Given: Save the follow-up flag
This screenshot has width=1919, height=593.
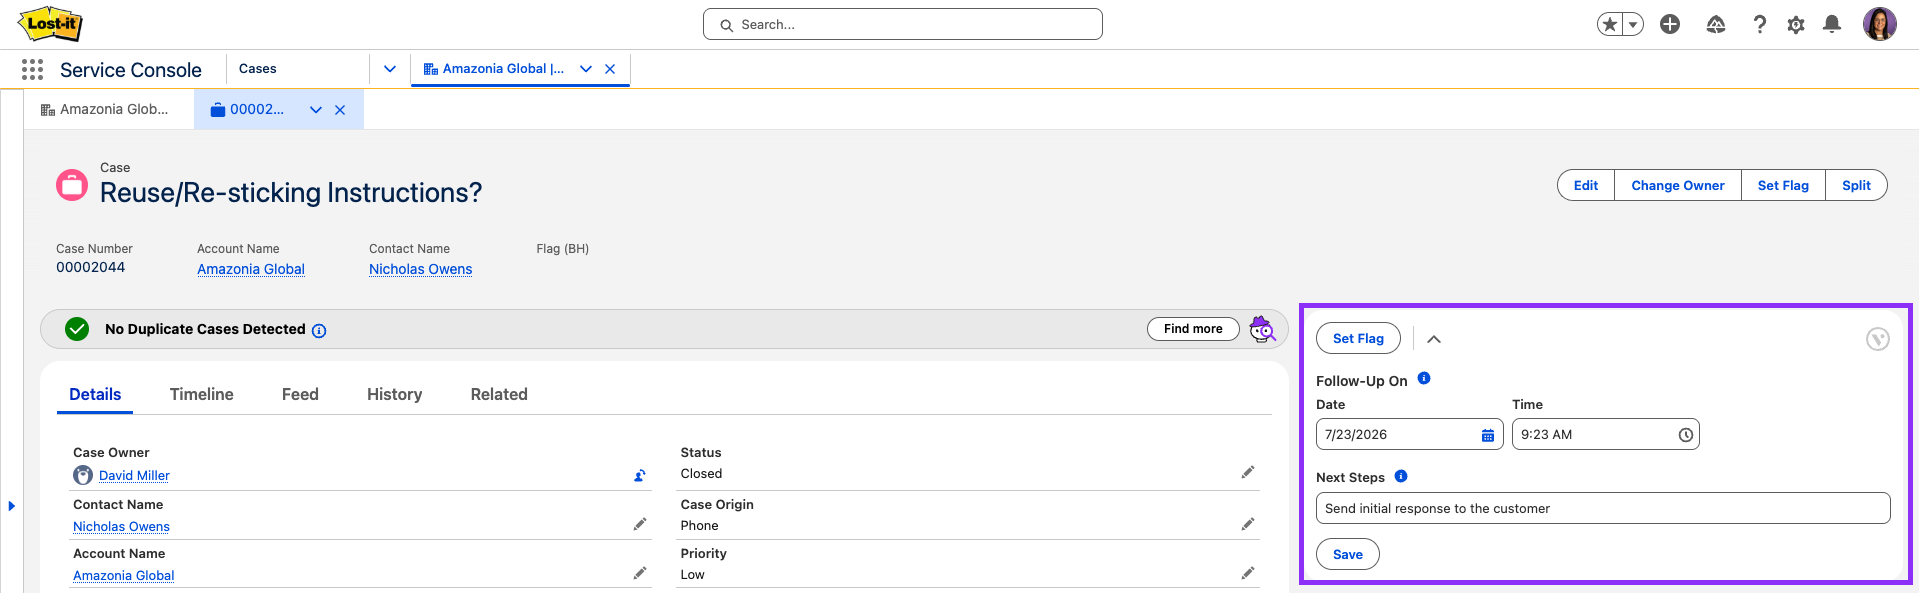Looking at the screenshot, I should coord(1348,554).
